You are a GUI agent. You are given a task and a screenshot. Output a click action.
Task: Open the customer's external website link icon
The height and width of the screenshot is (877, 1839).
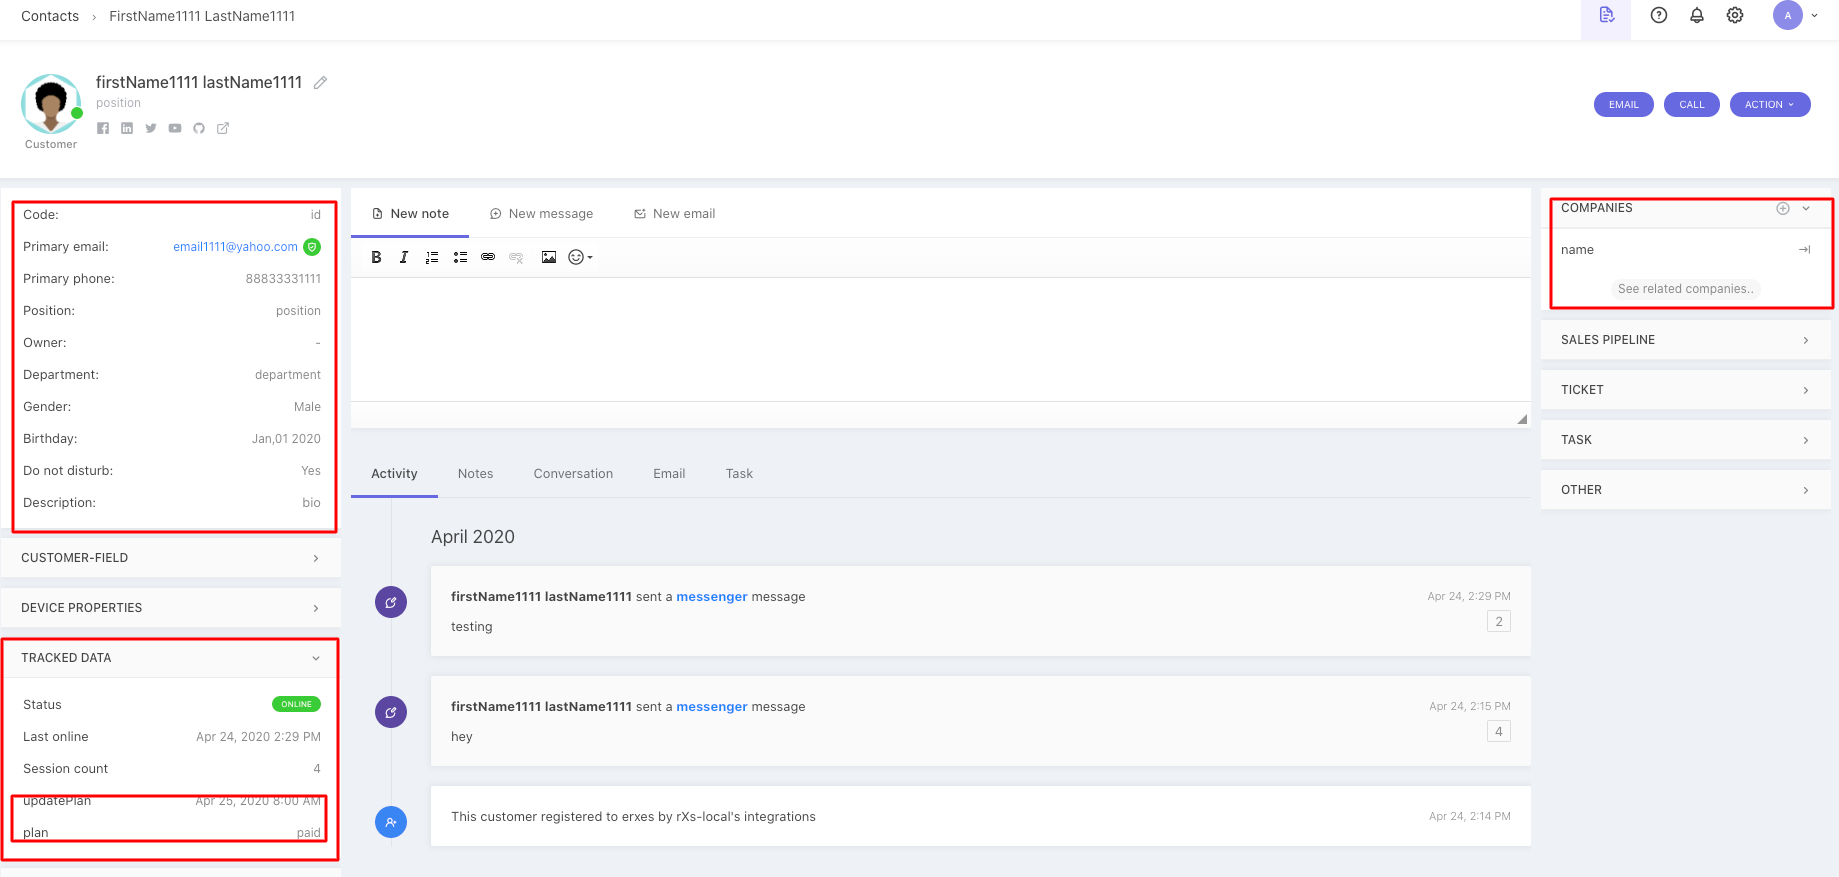click(223, 128)
